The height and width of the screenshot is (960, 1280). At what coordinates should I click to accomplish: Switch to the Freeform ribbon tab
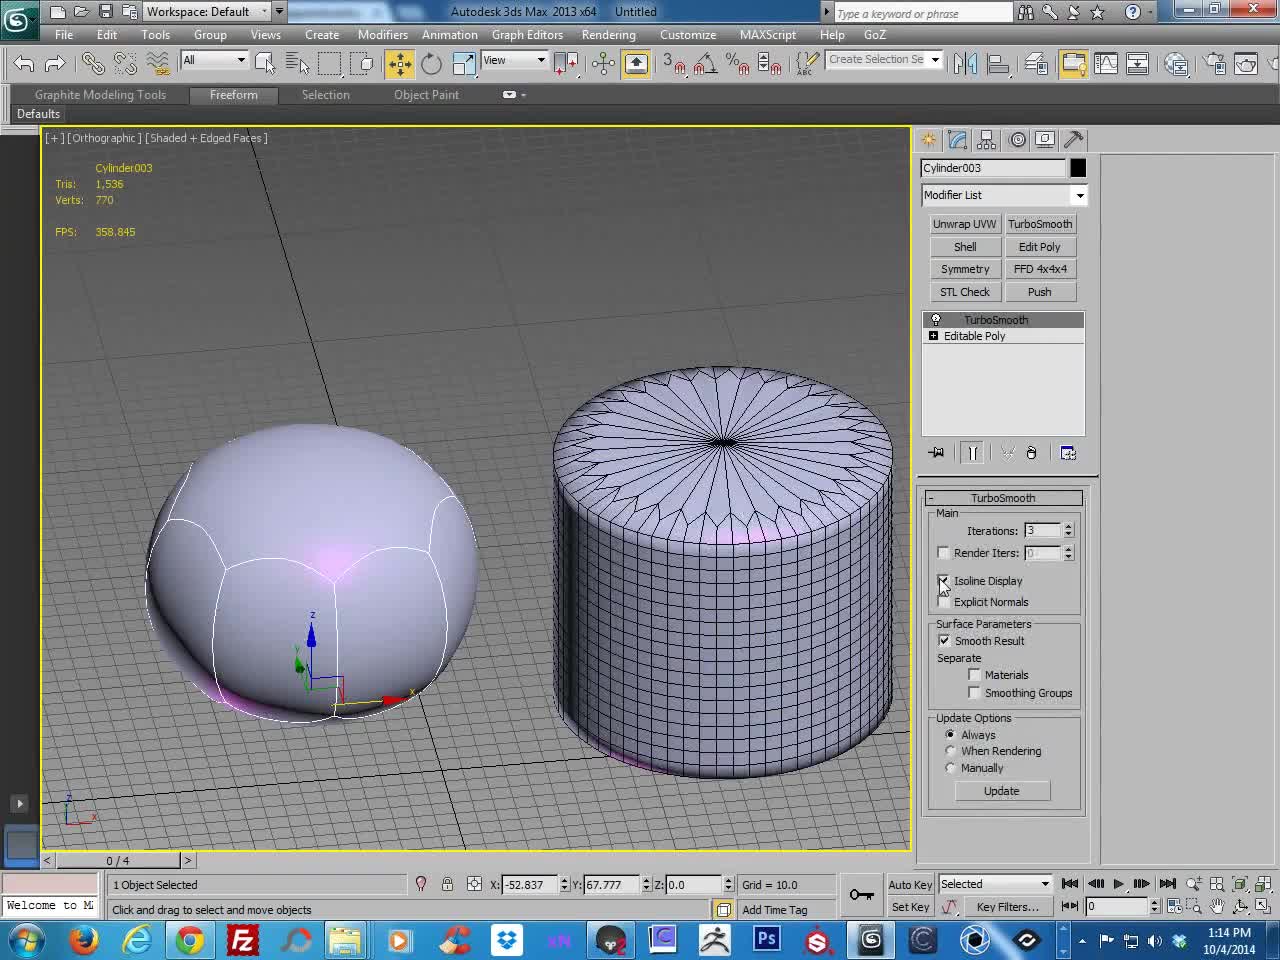(x=234, y=95)
